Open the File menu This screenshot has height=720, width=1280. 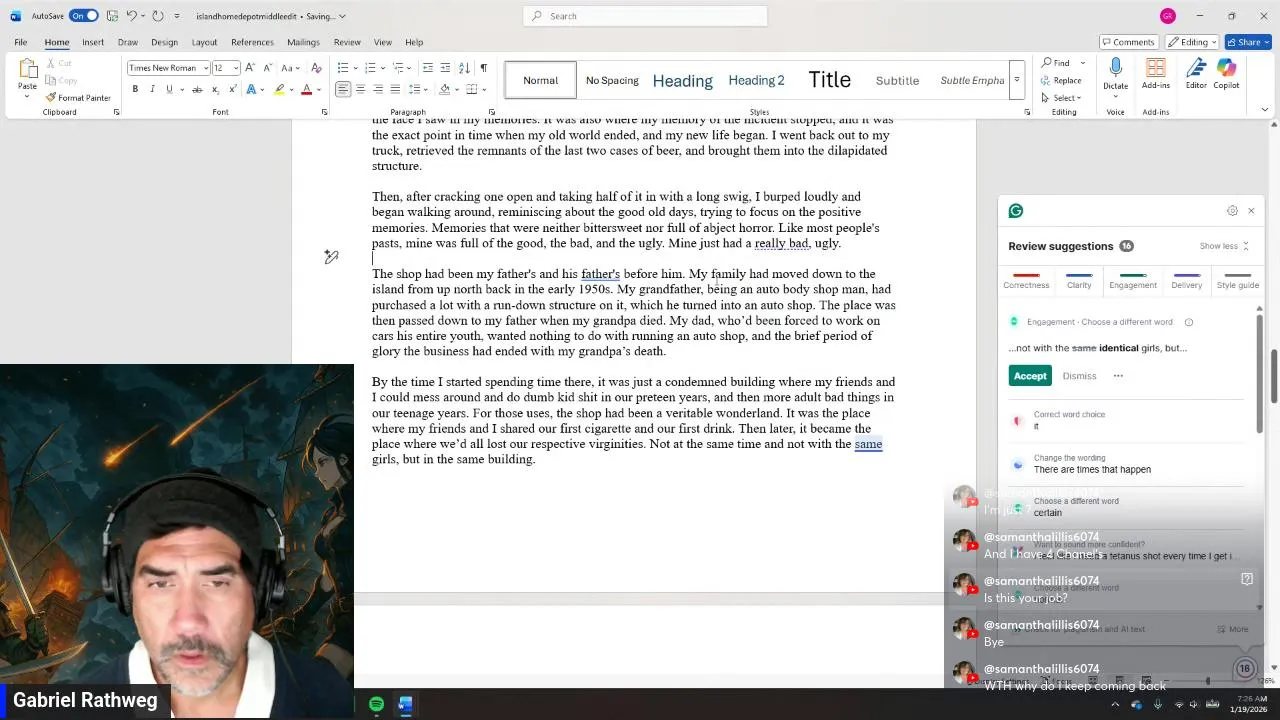(20, 42)
